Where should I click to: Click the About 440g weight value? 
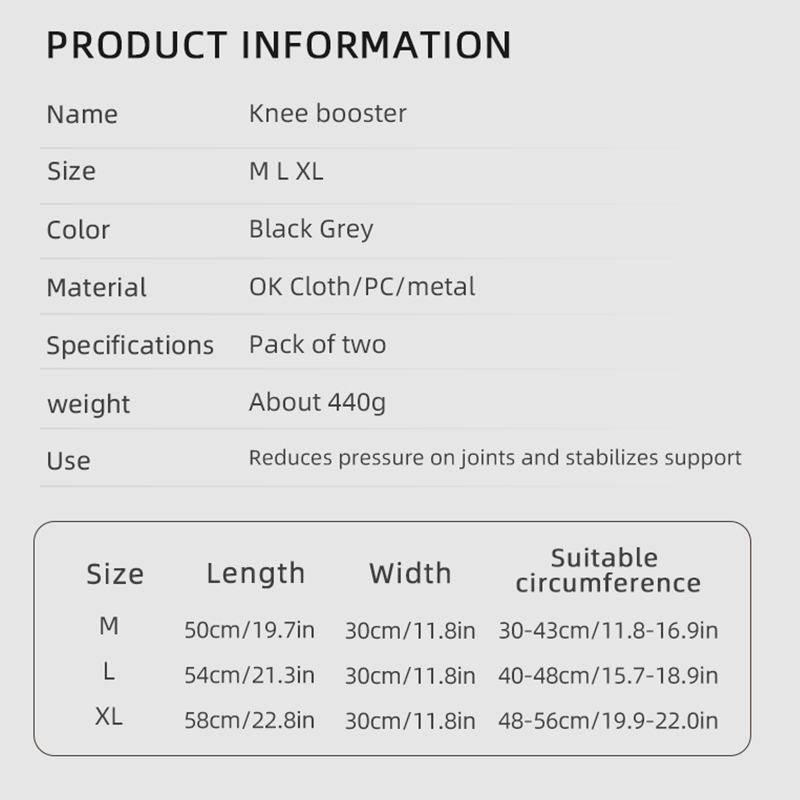click(317, 403)
